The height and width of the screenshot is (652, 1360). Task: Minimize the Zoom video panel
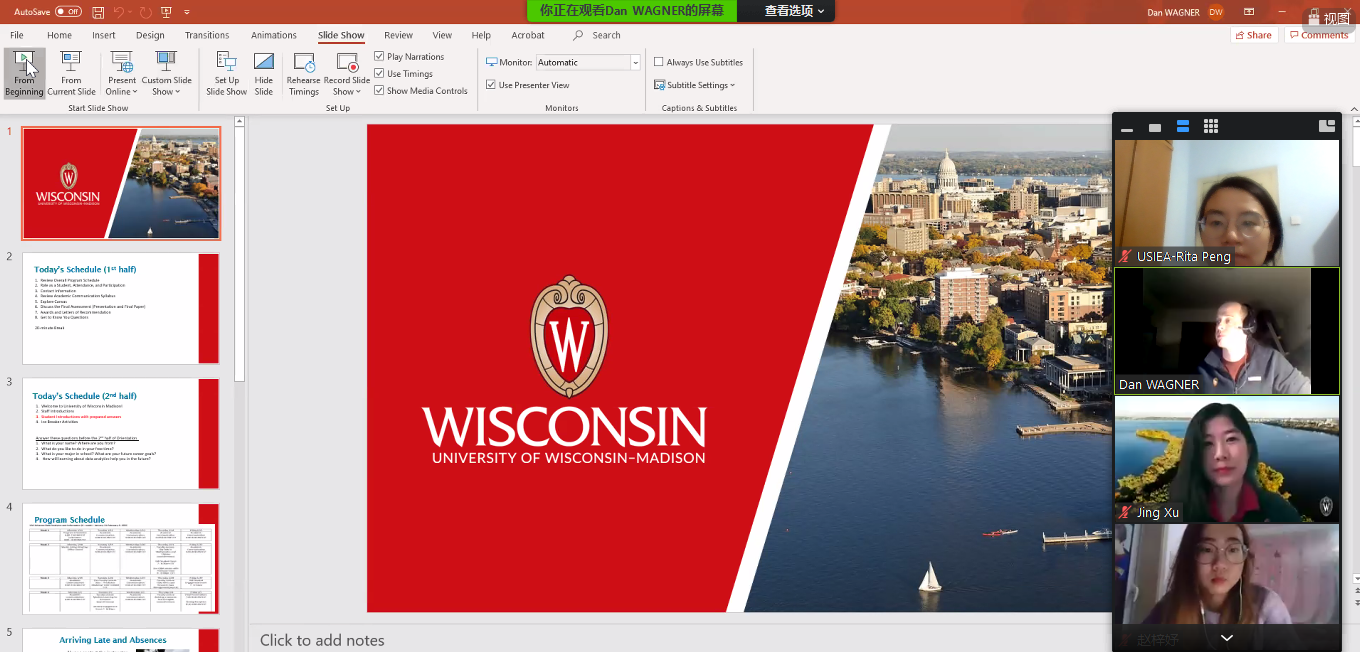click(x=1127, y=128)
